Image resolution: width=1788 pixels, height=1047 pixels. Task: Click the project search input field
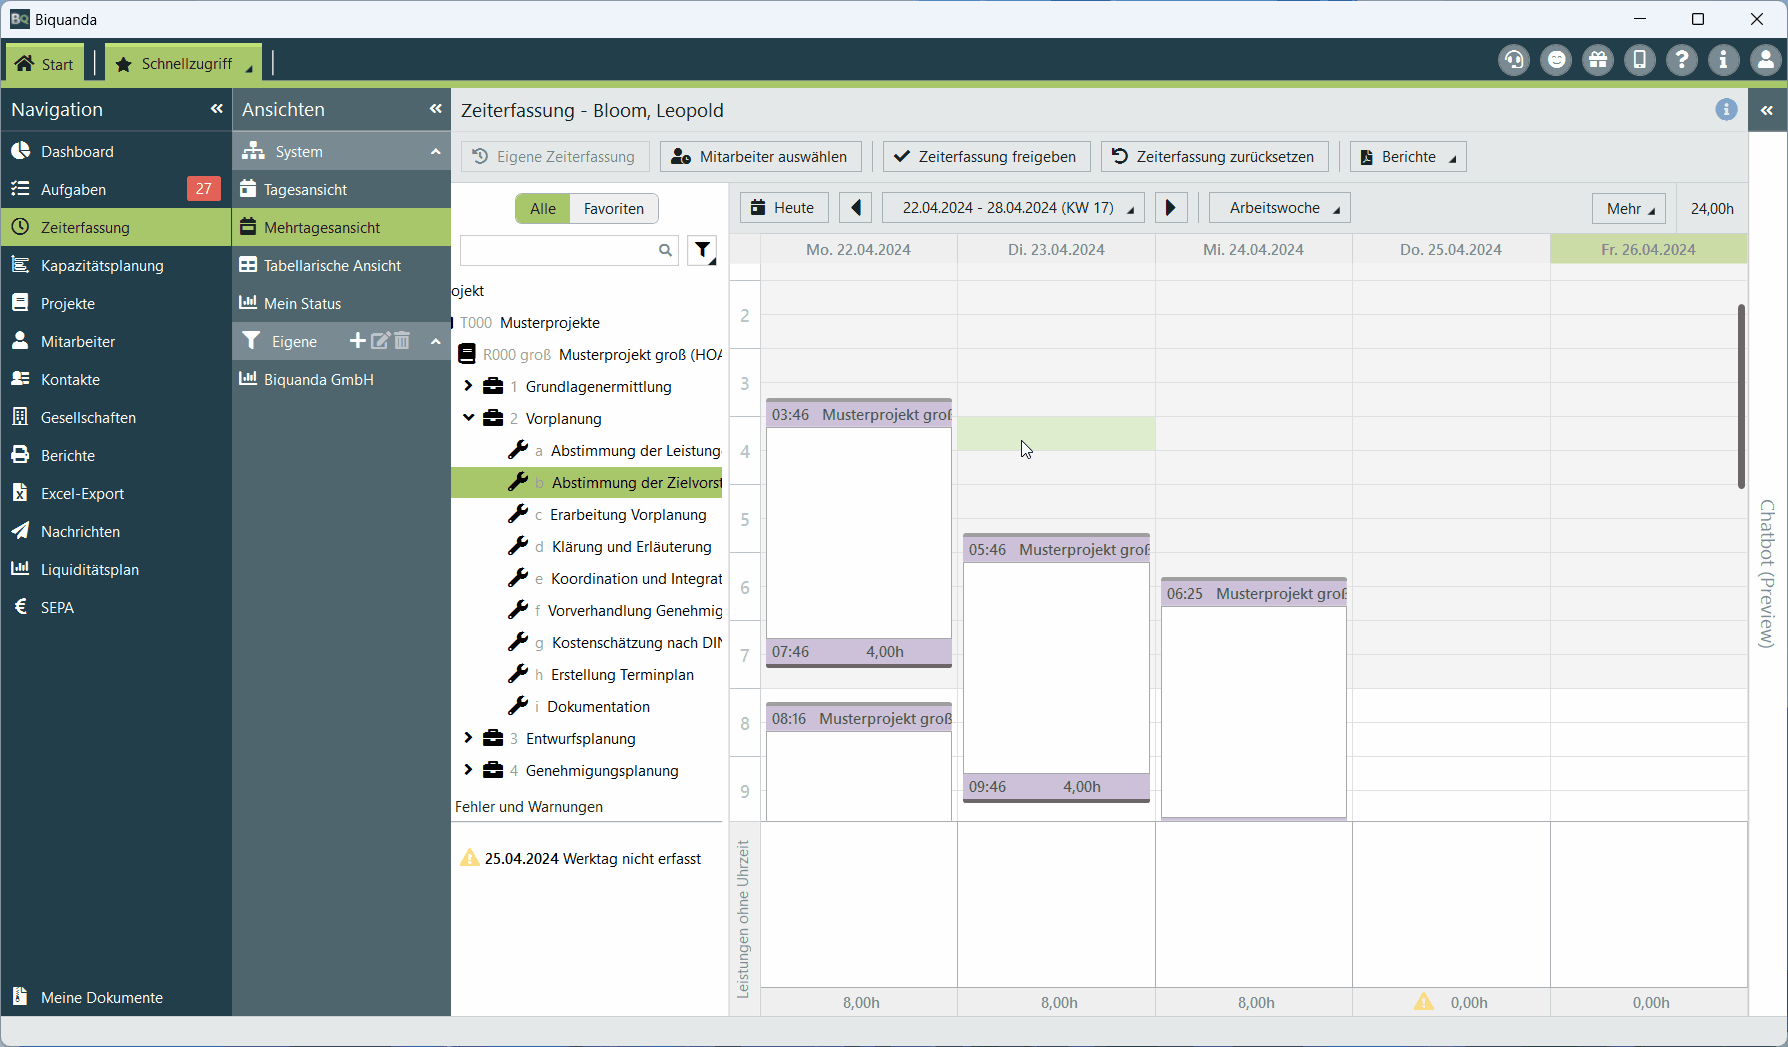coord(558,250)
